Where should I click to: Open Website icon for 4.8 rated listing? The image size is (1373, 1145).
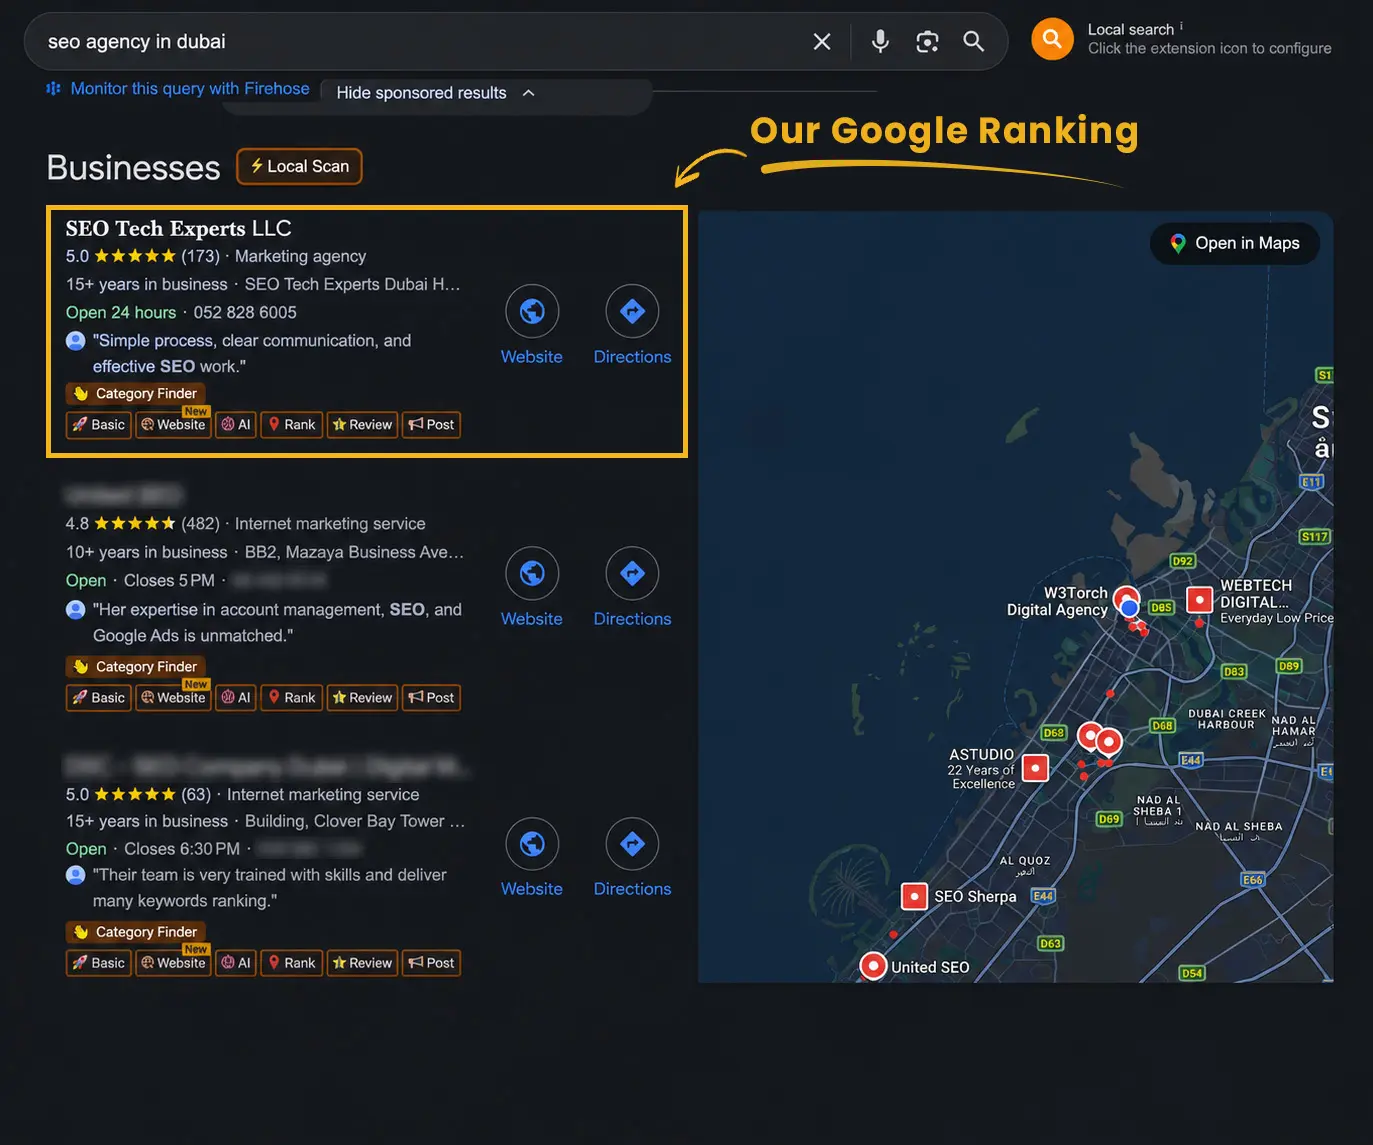532,573
